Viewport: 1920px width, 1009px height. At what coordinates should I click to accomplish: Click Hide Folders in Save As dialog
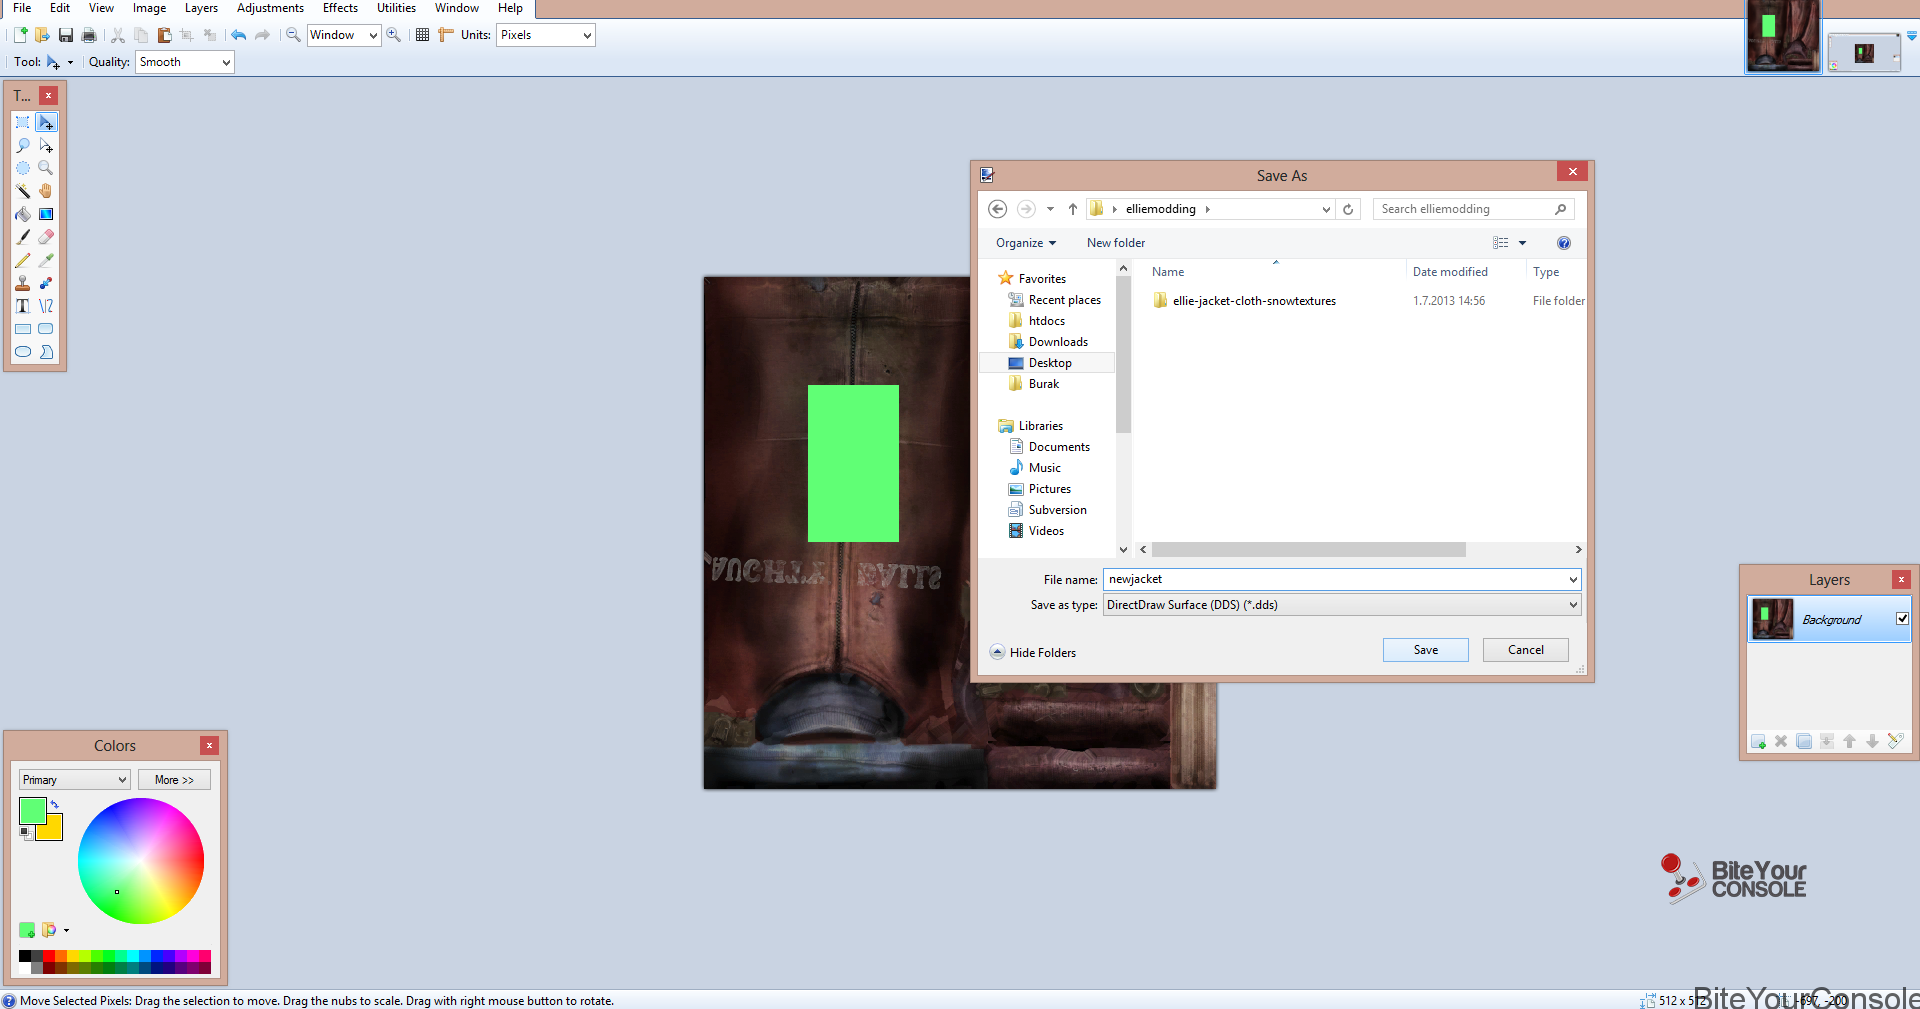tap(1033, 652)
